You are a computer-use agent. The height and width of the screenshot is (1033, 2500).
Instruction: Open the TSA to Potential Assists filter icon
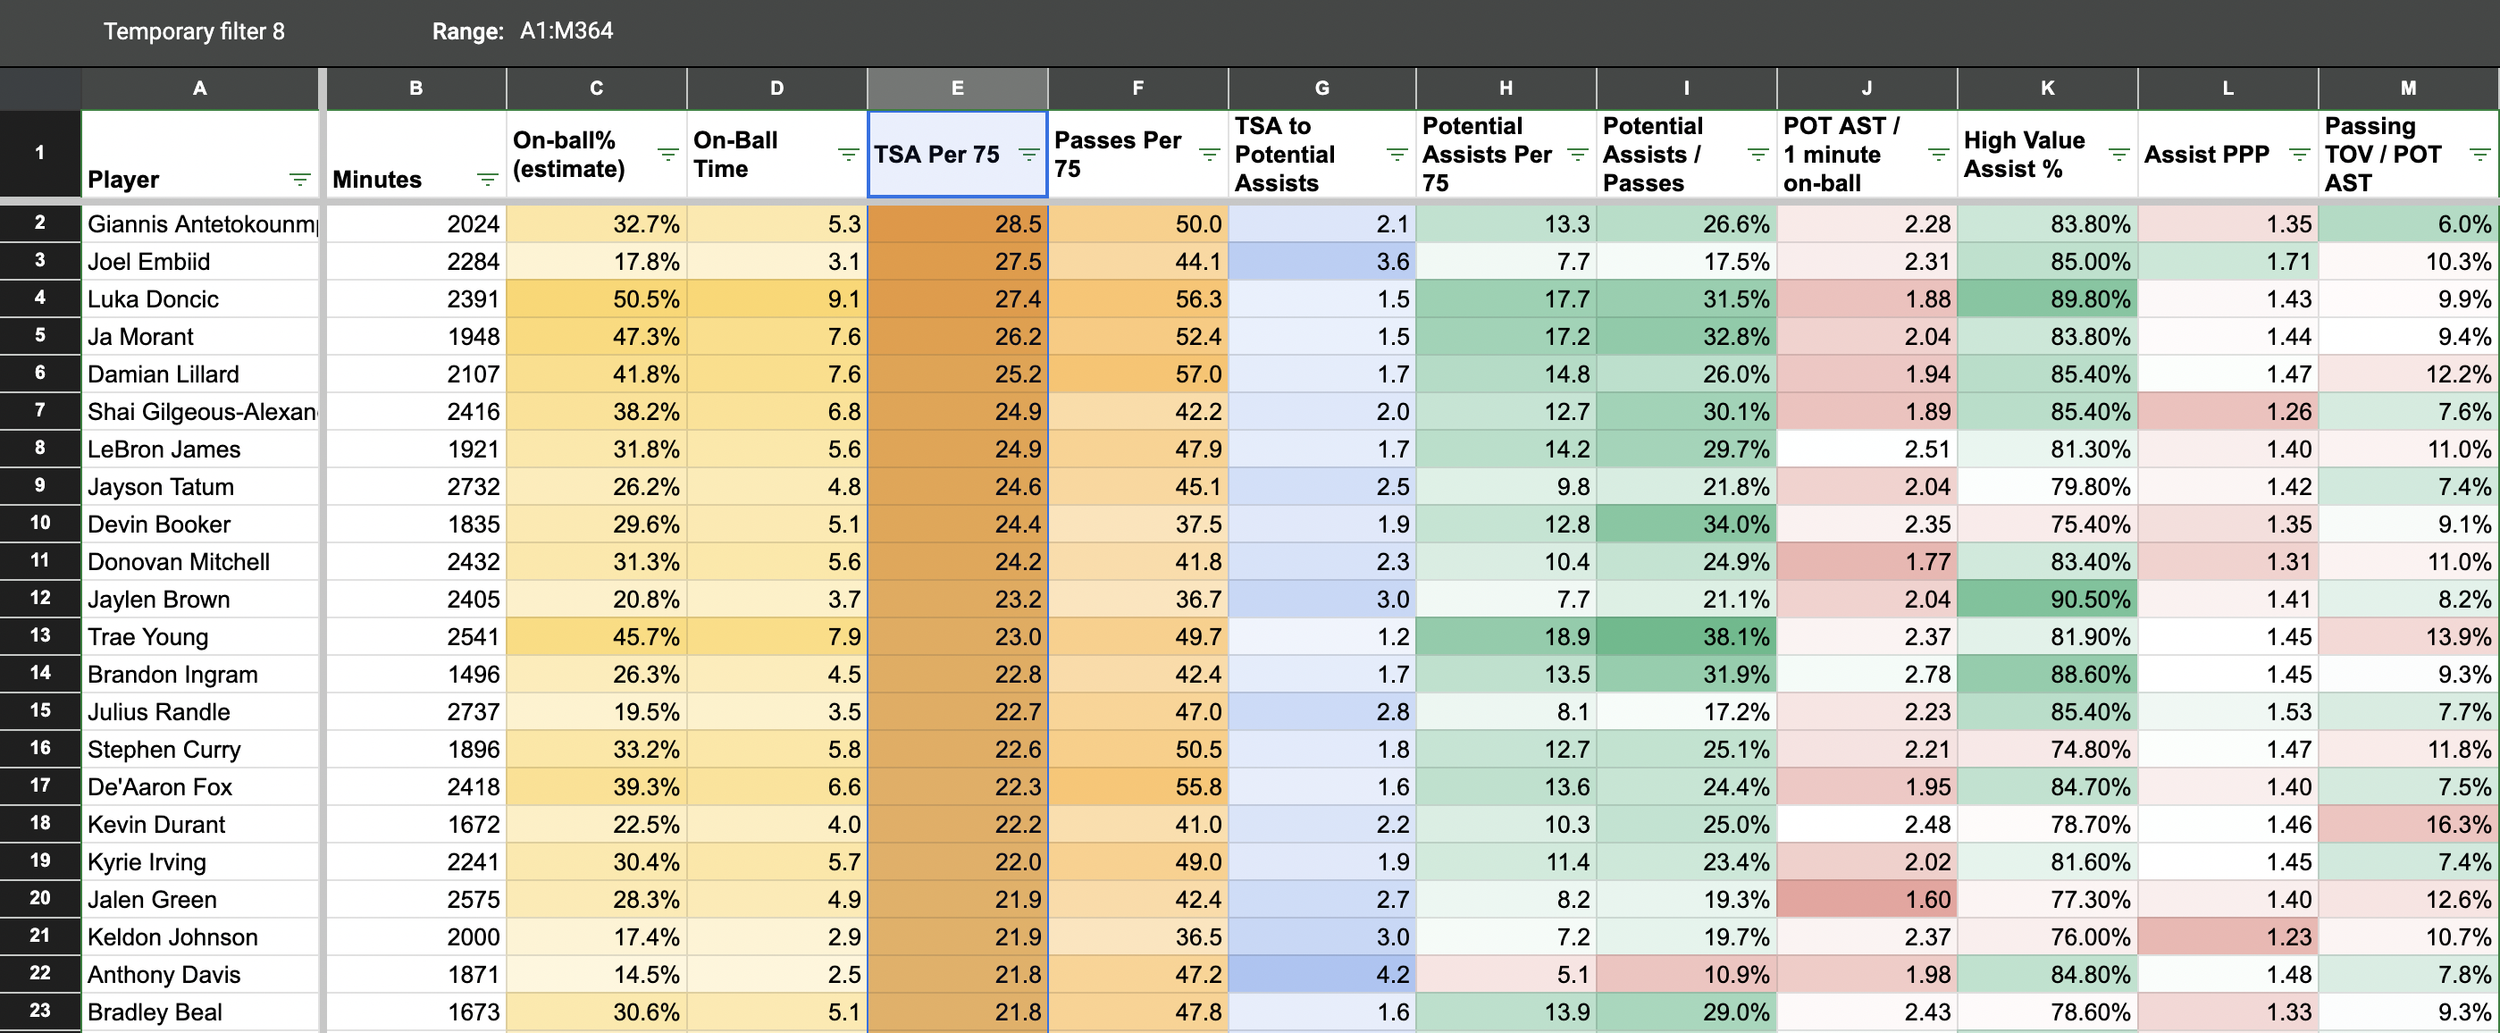click(1397, 154)
